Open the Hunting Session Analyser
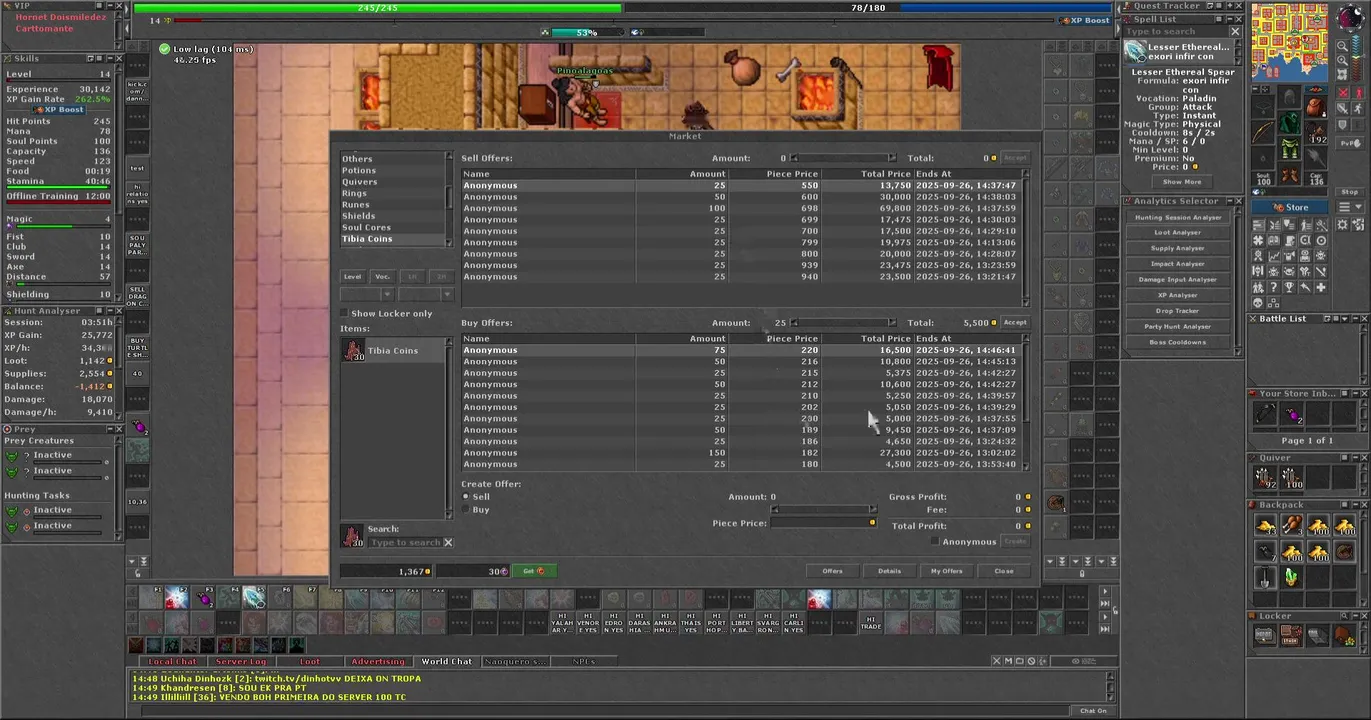Viewport: 1371px width, 720px height. [1178, 217]
